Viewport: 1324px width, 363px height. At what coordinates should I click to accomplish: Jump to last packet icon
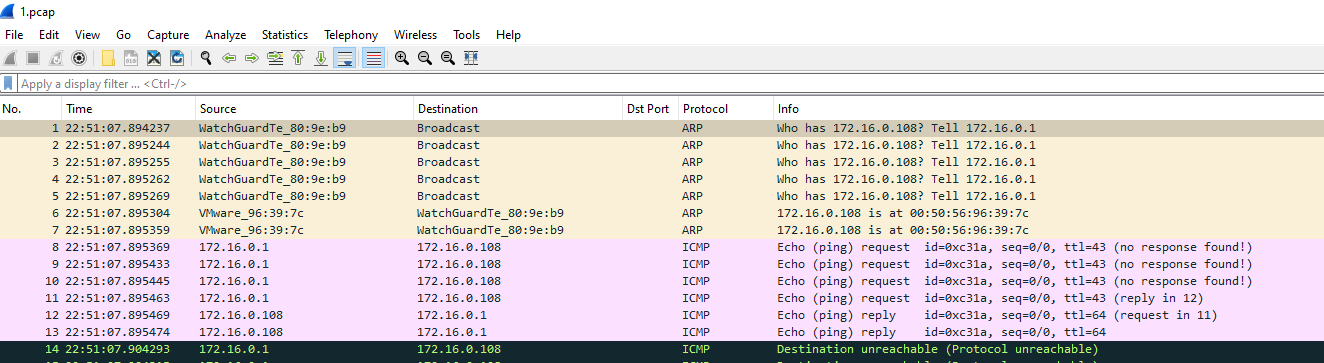pos(321,58)
